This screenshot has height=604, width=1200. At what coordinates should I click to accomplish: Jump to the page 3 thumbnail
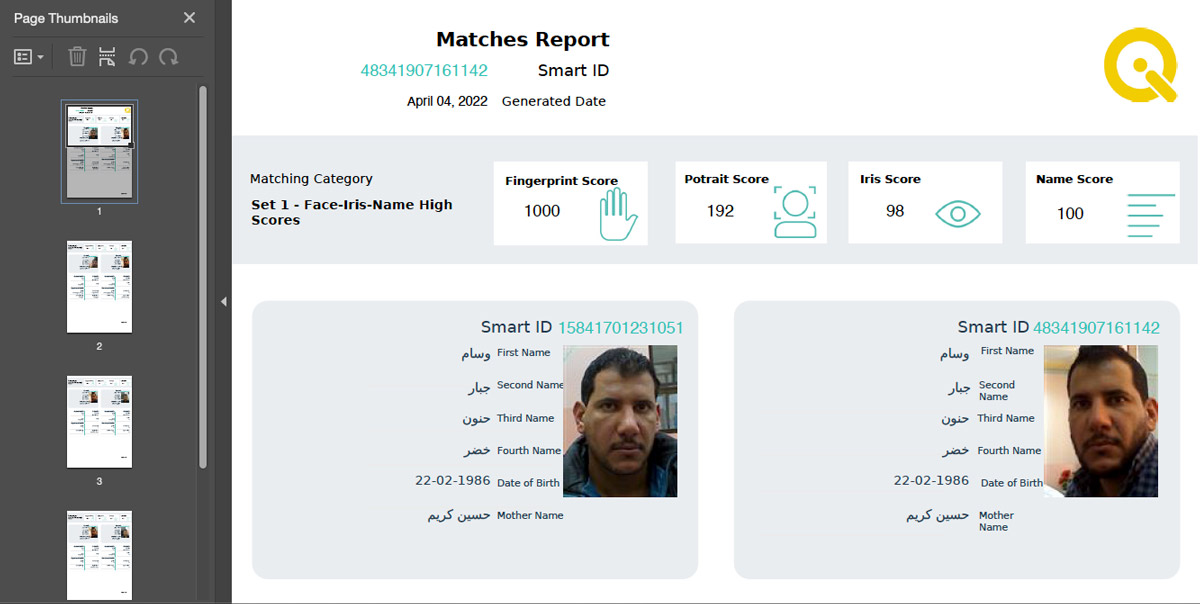pos(99,421)
